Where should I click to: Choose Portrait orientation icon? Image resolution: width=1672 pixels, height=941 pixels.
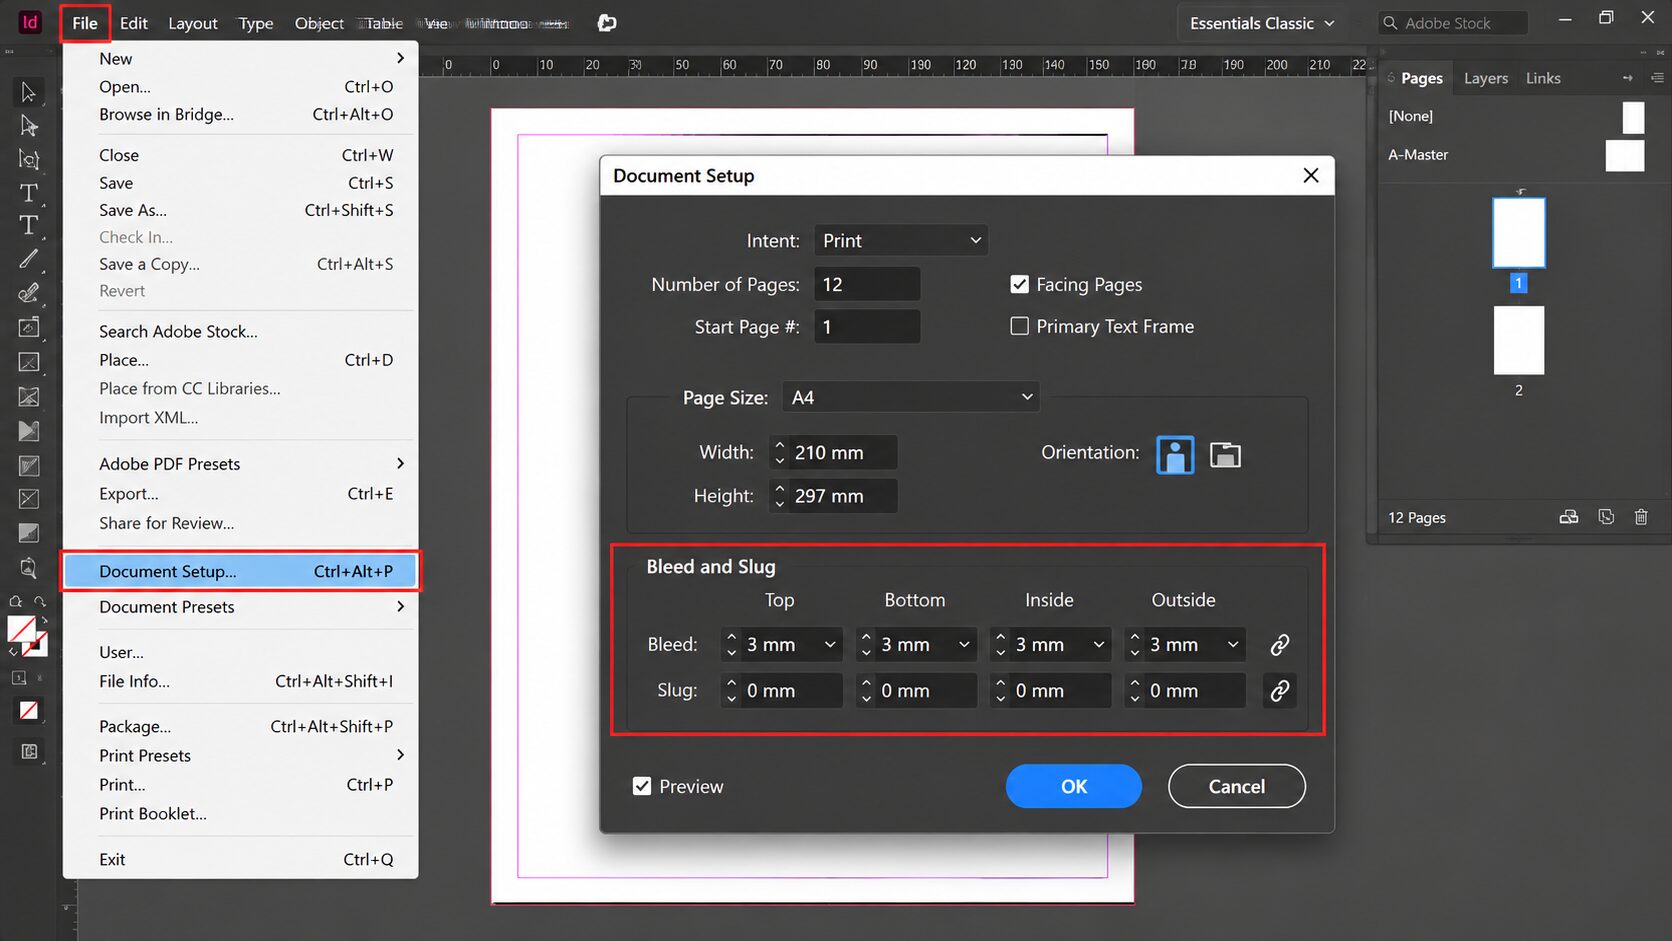point(1175,455)
